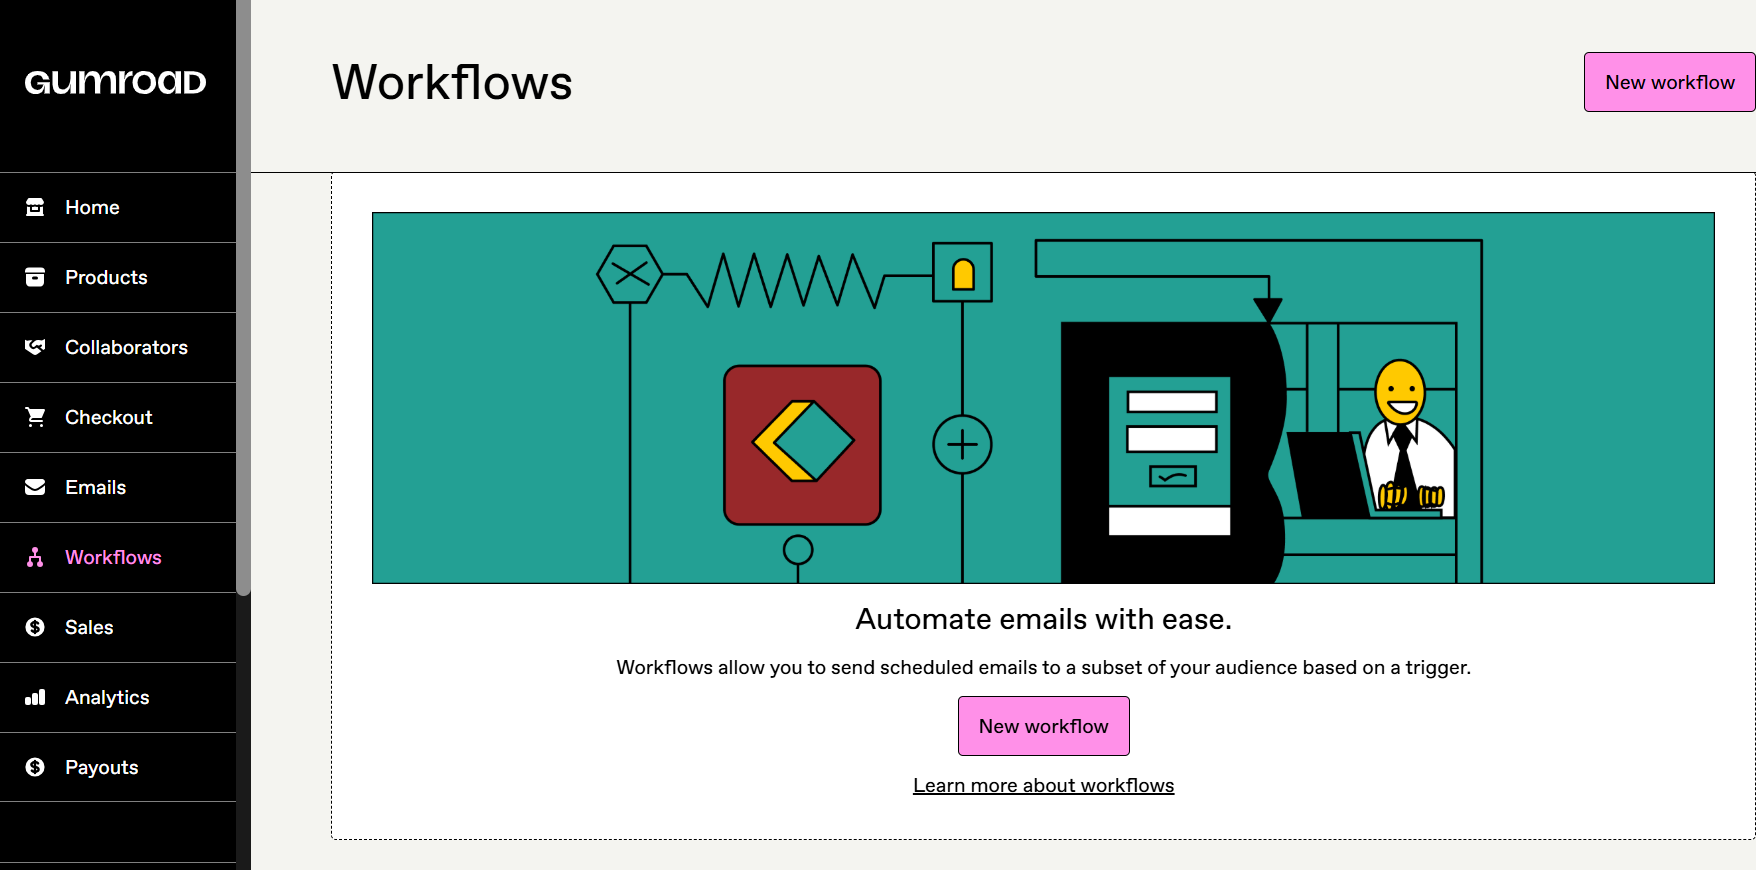Click the Gumroad logo

tap(115, 82)
